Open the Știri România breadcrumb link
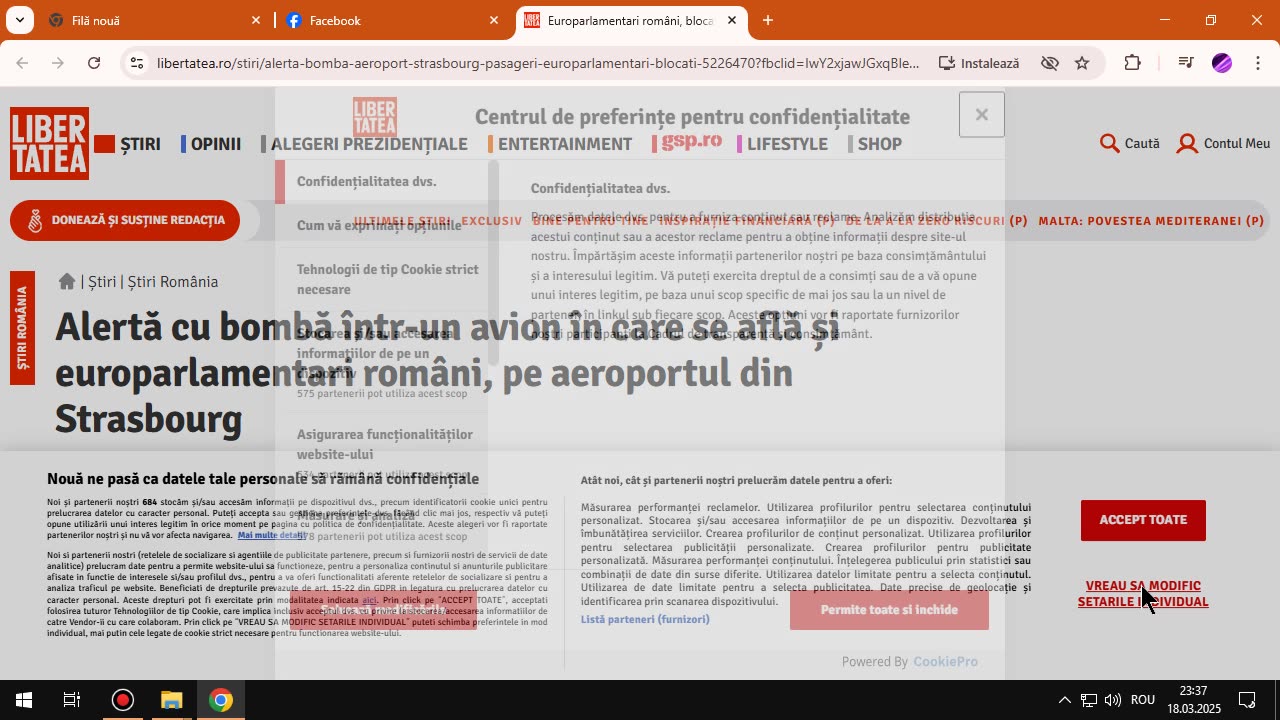Viewport: 1280px width, 720px height. coord(173,282)
